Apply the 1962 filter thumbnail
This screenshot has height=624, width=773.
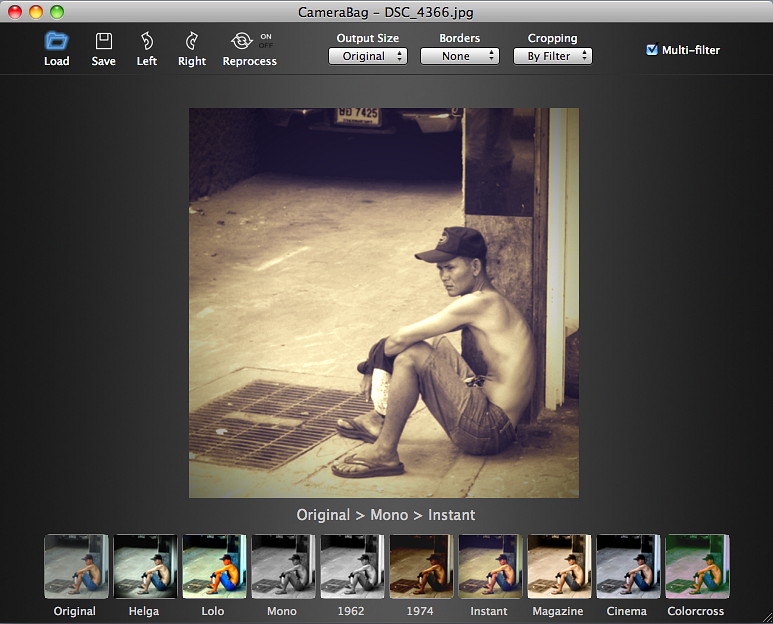[x=352, y=566]
